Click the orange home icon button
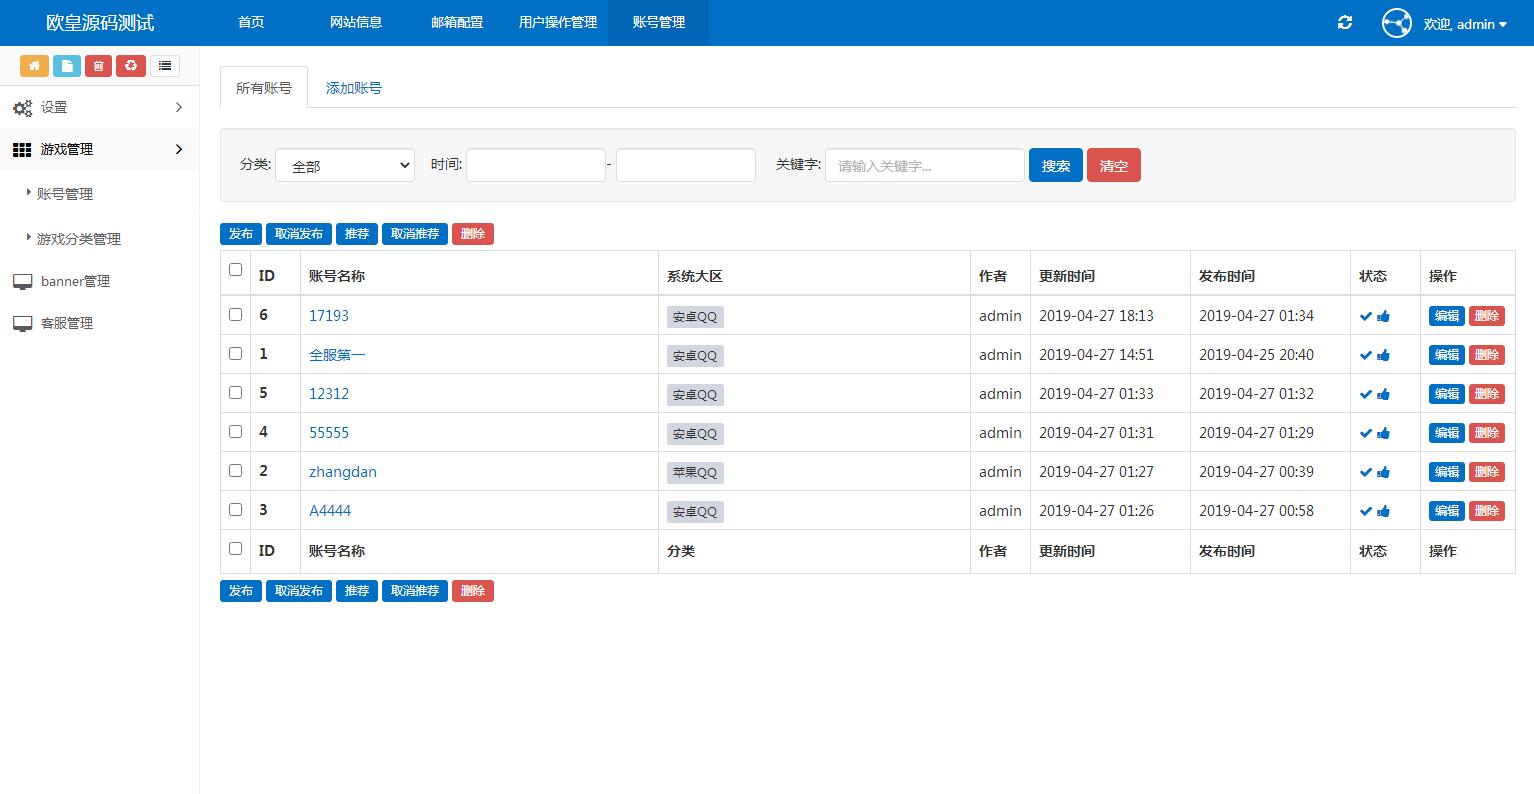This screenshot has width=1534, height=794. [34, 66]
